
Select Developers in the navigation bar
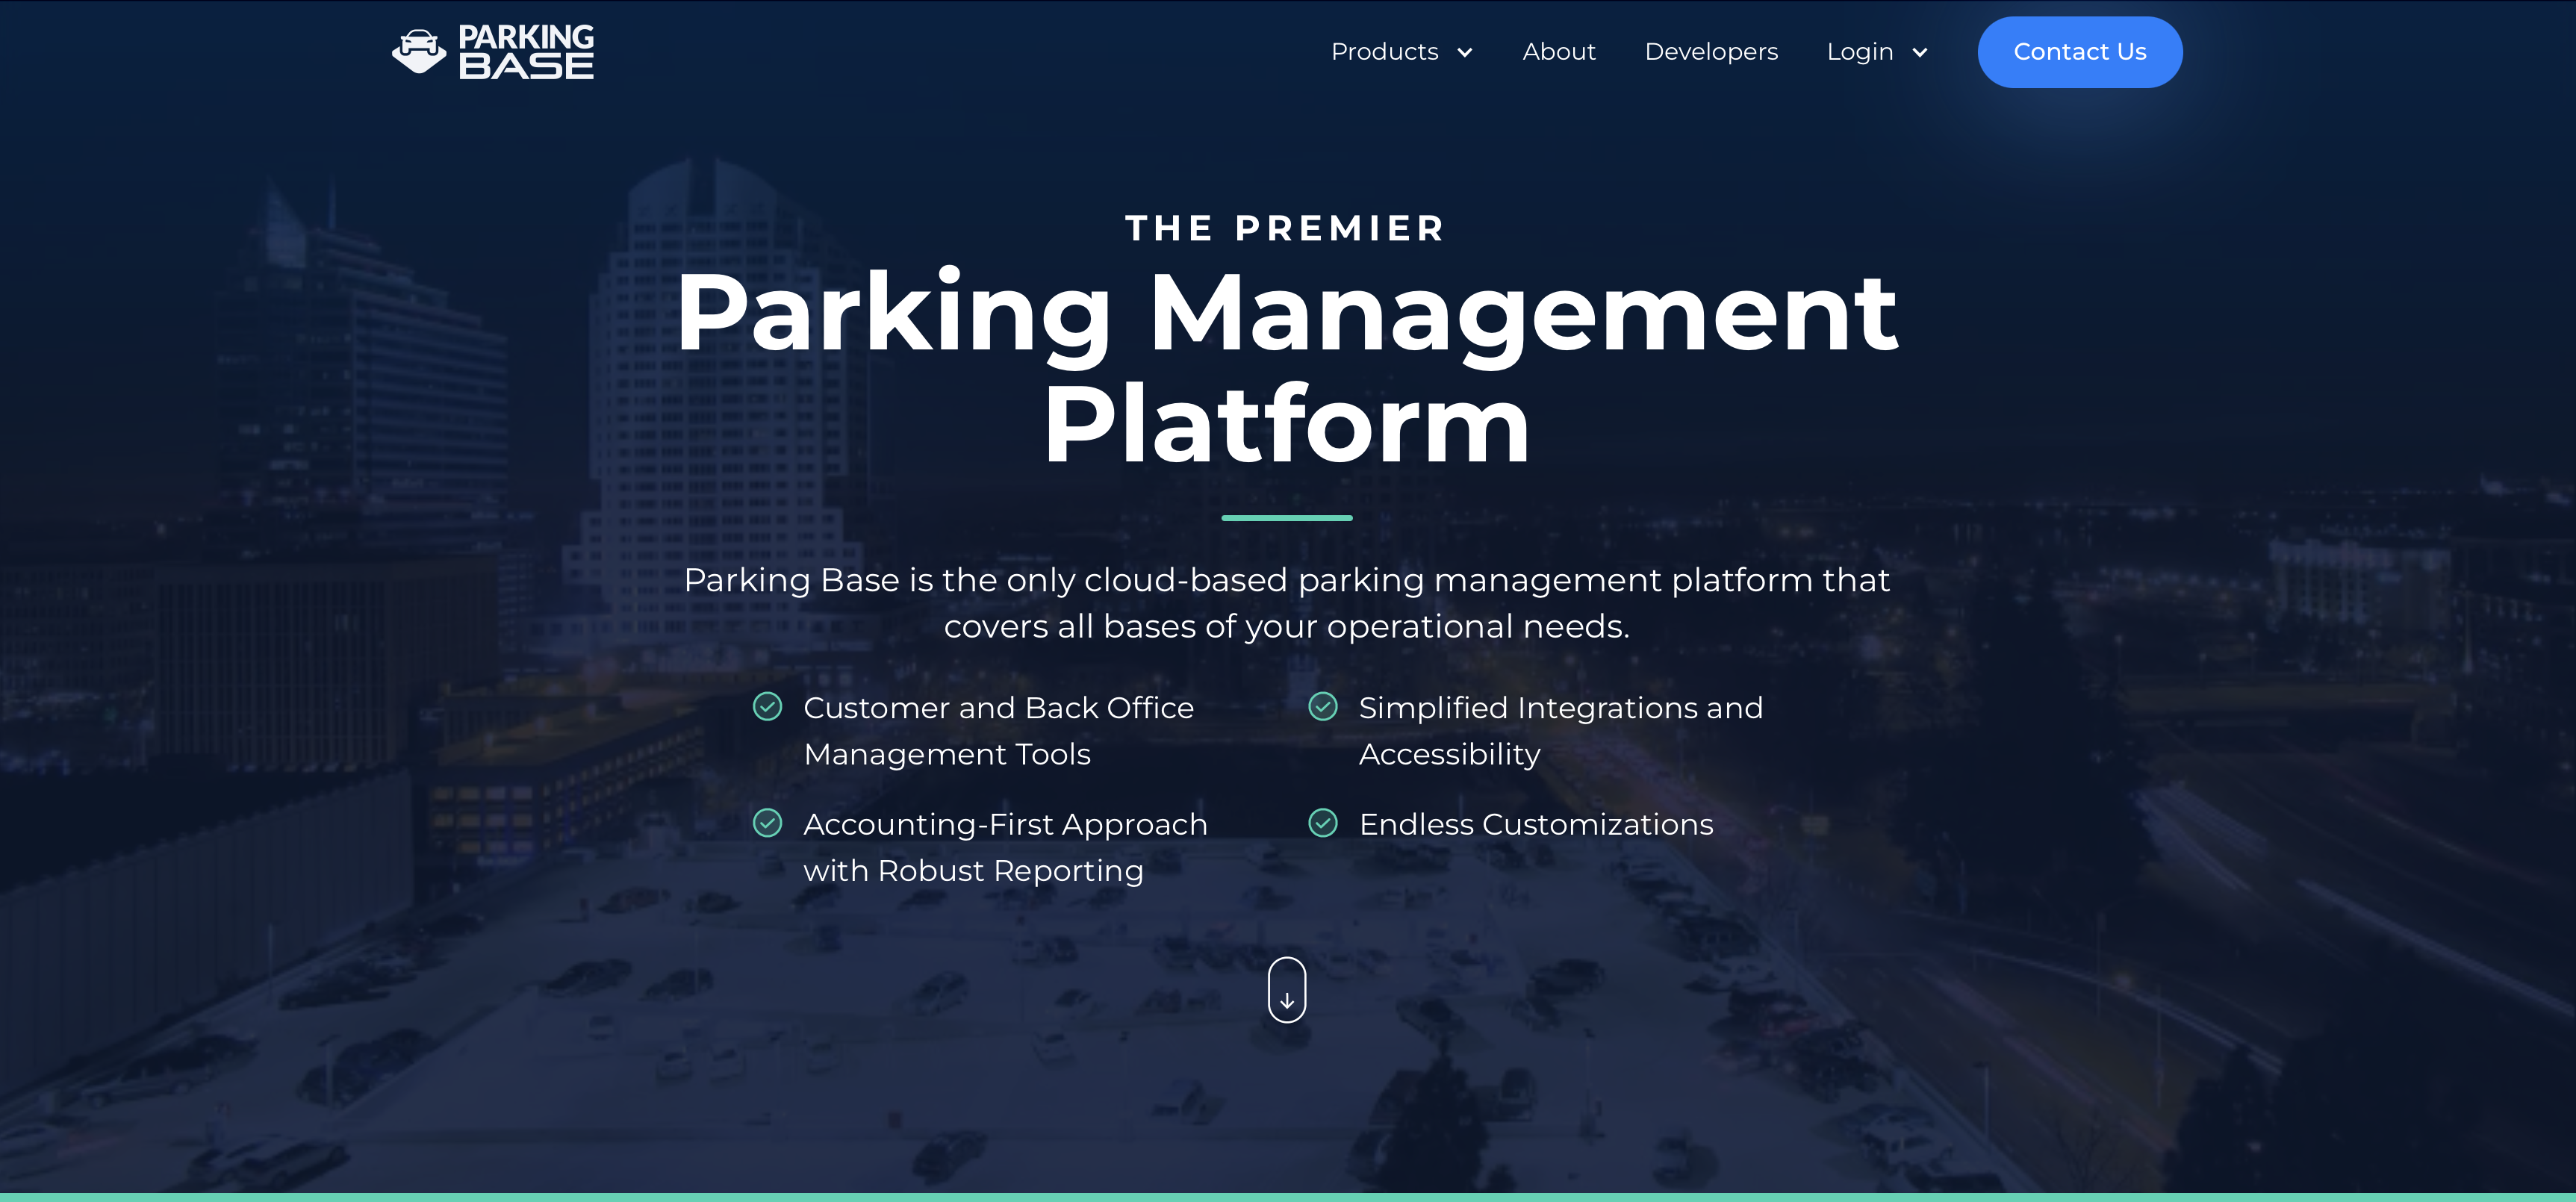tap(1711, 52)
